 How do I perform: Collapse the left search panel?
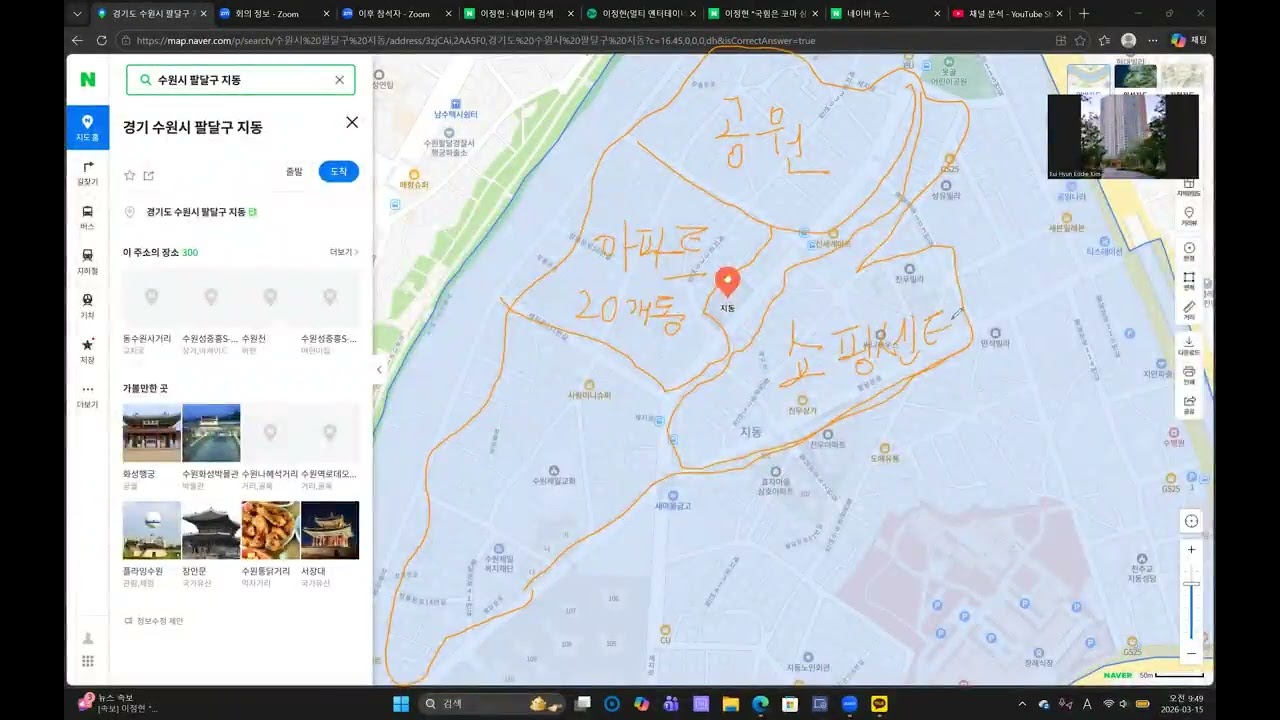click(378, 370)
